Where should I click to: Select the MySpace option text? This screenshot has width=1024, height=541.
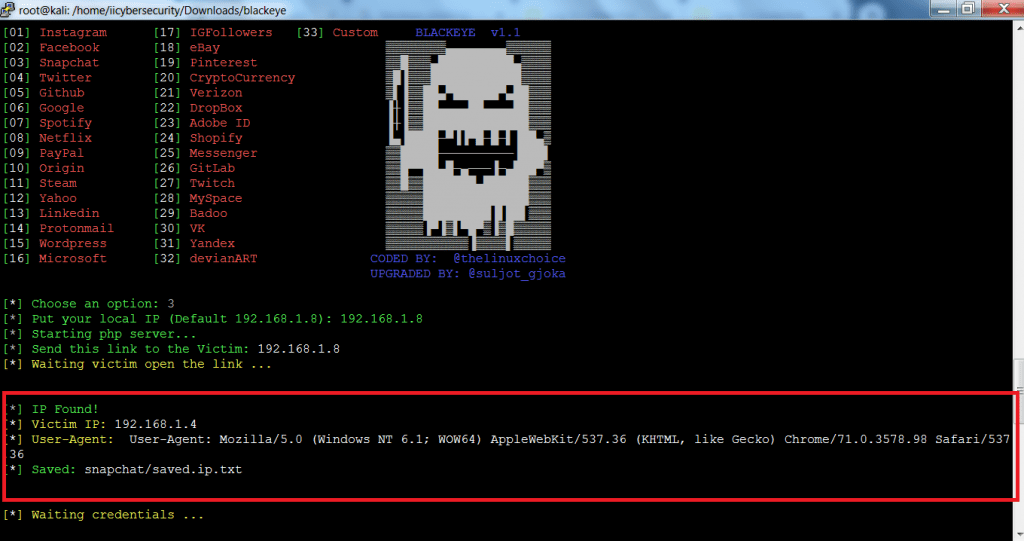(x=216, y=197)
